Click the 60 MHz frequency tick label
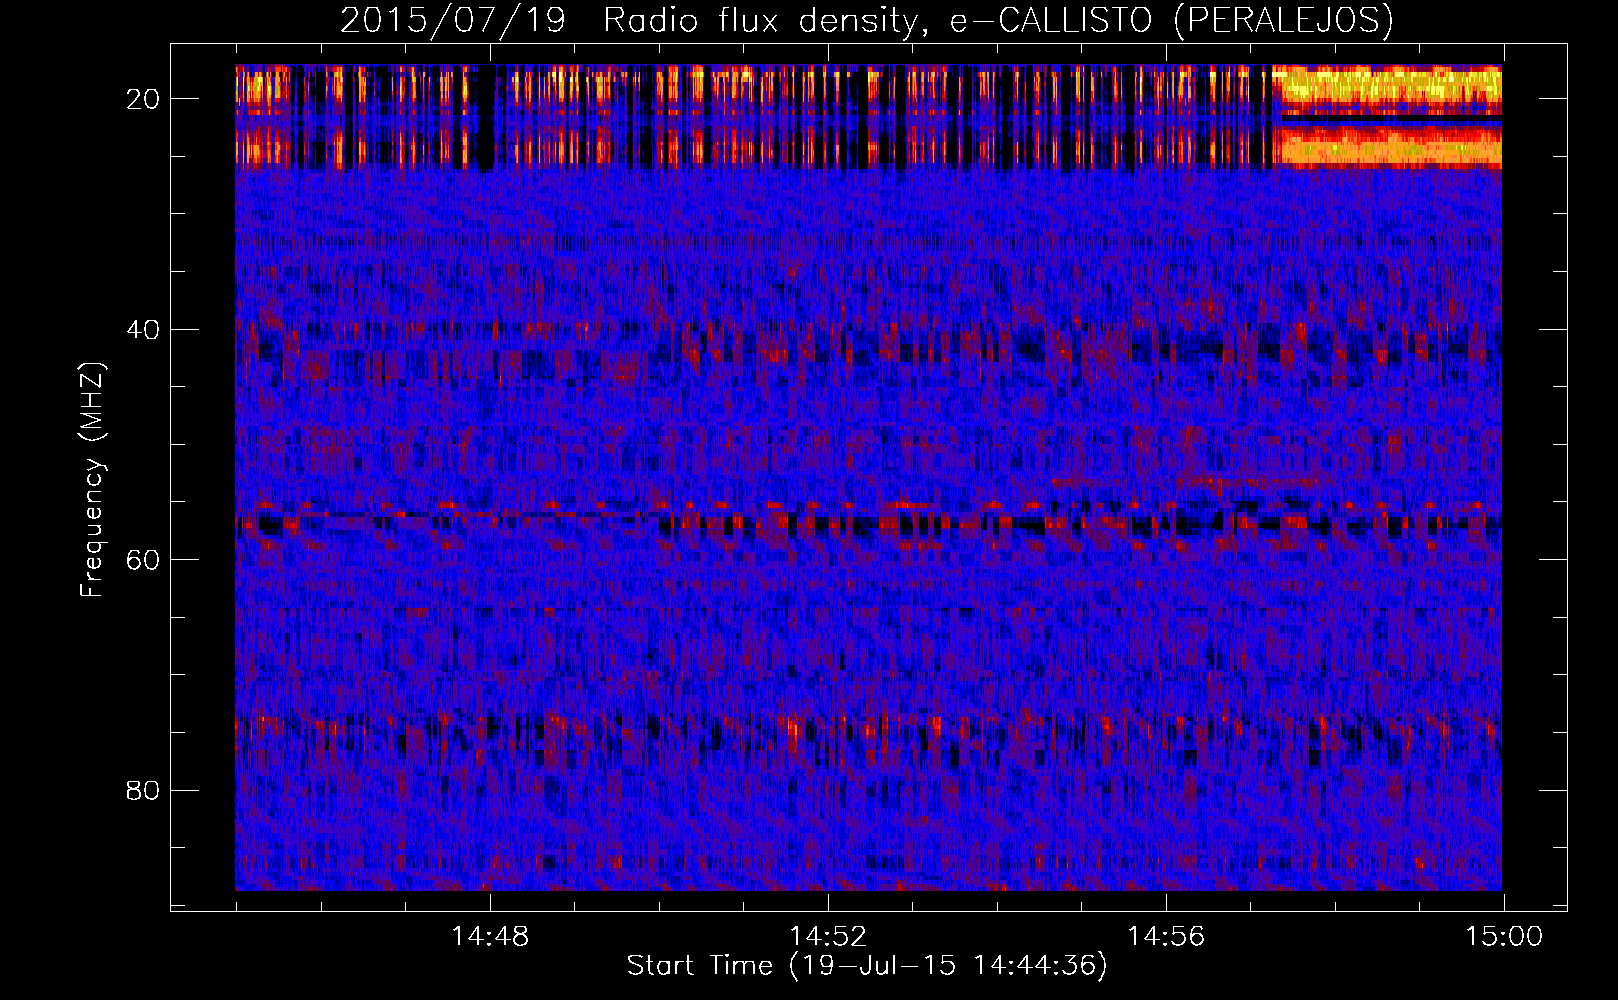Viewport: 1618px width, 1000px height. click(x=144, y=559)
